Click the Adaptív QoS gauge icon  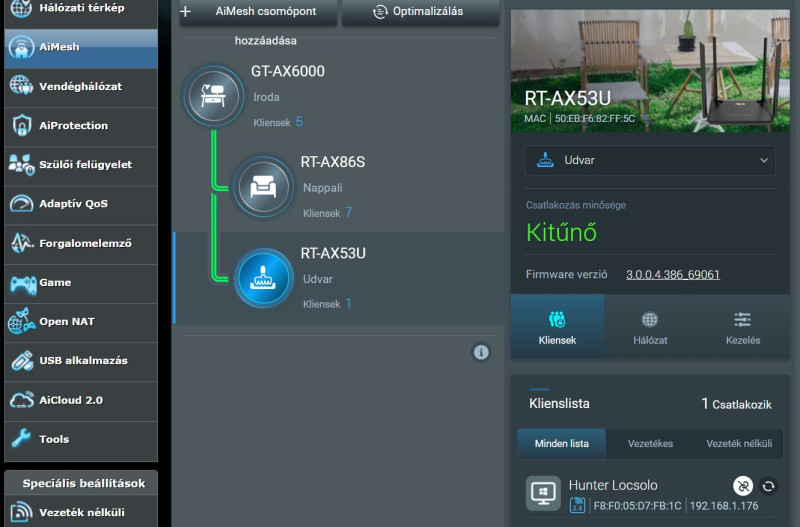(x=21, y=204)
